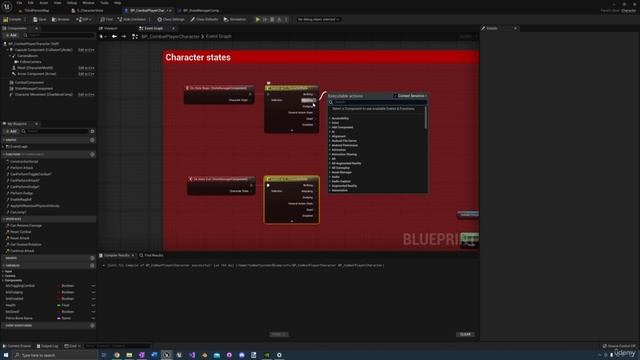640x360 pixels.
Task: Click the Health variable float type pill
Action: pos(64,305)
